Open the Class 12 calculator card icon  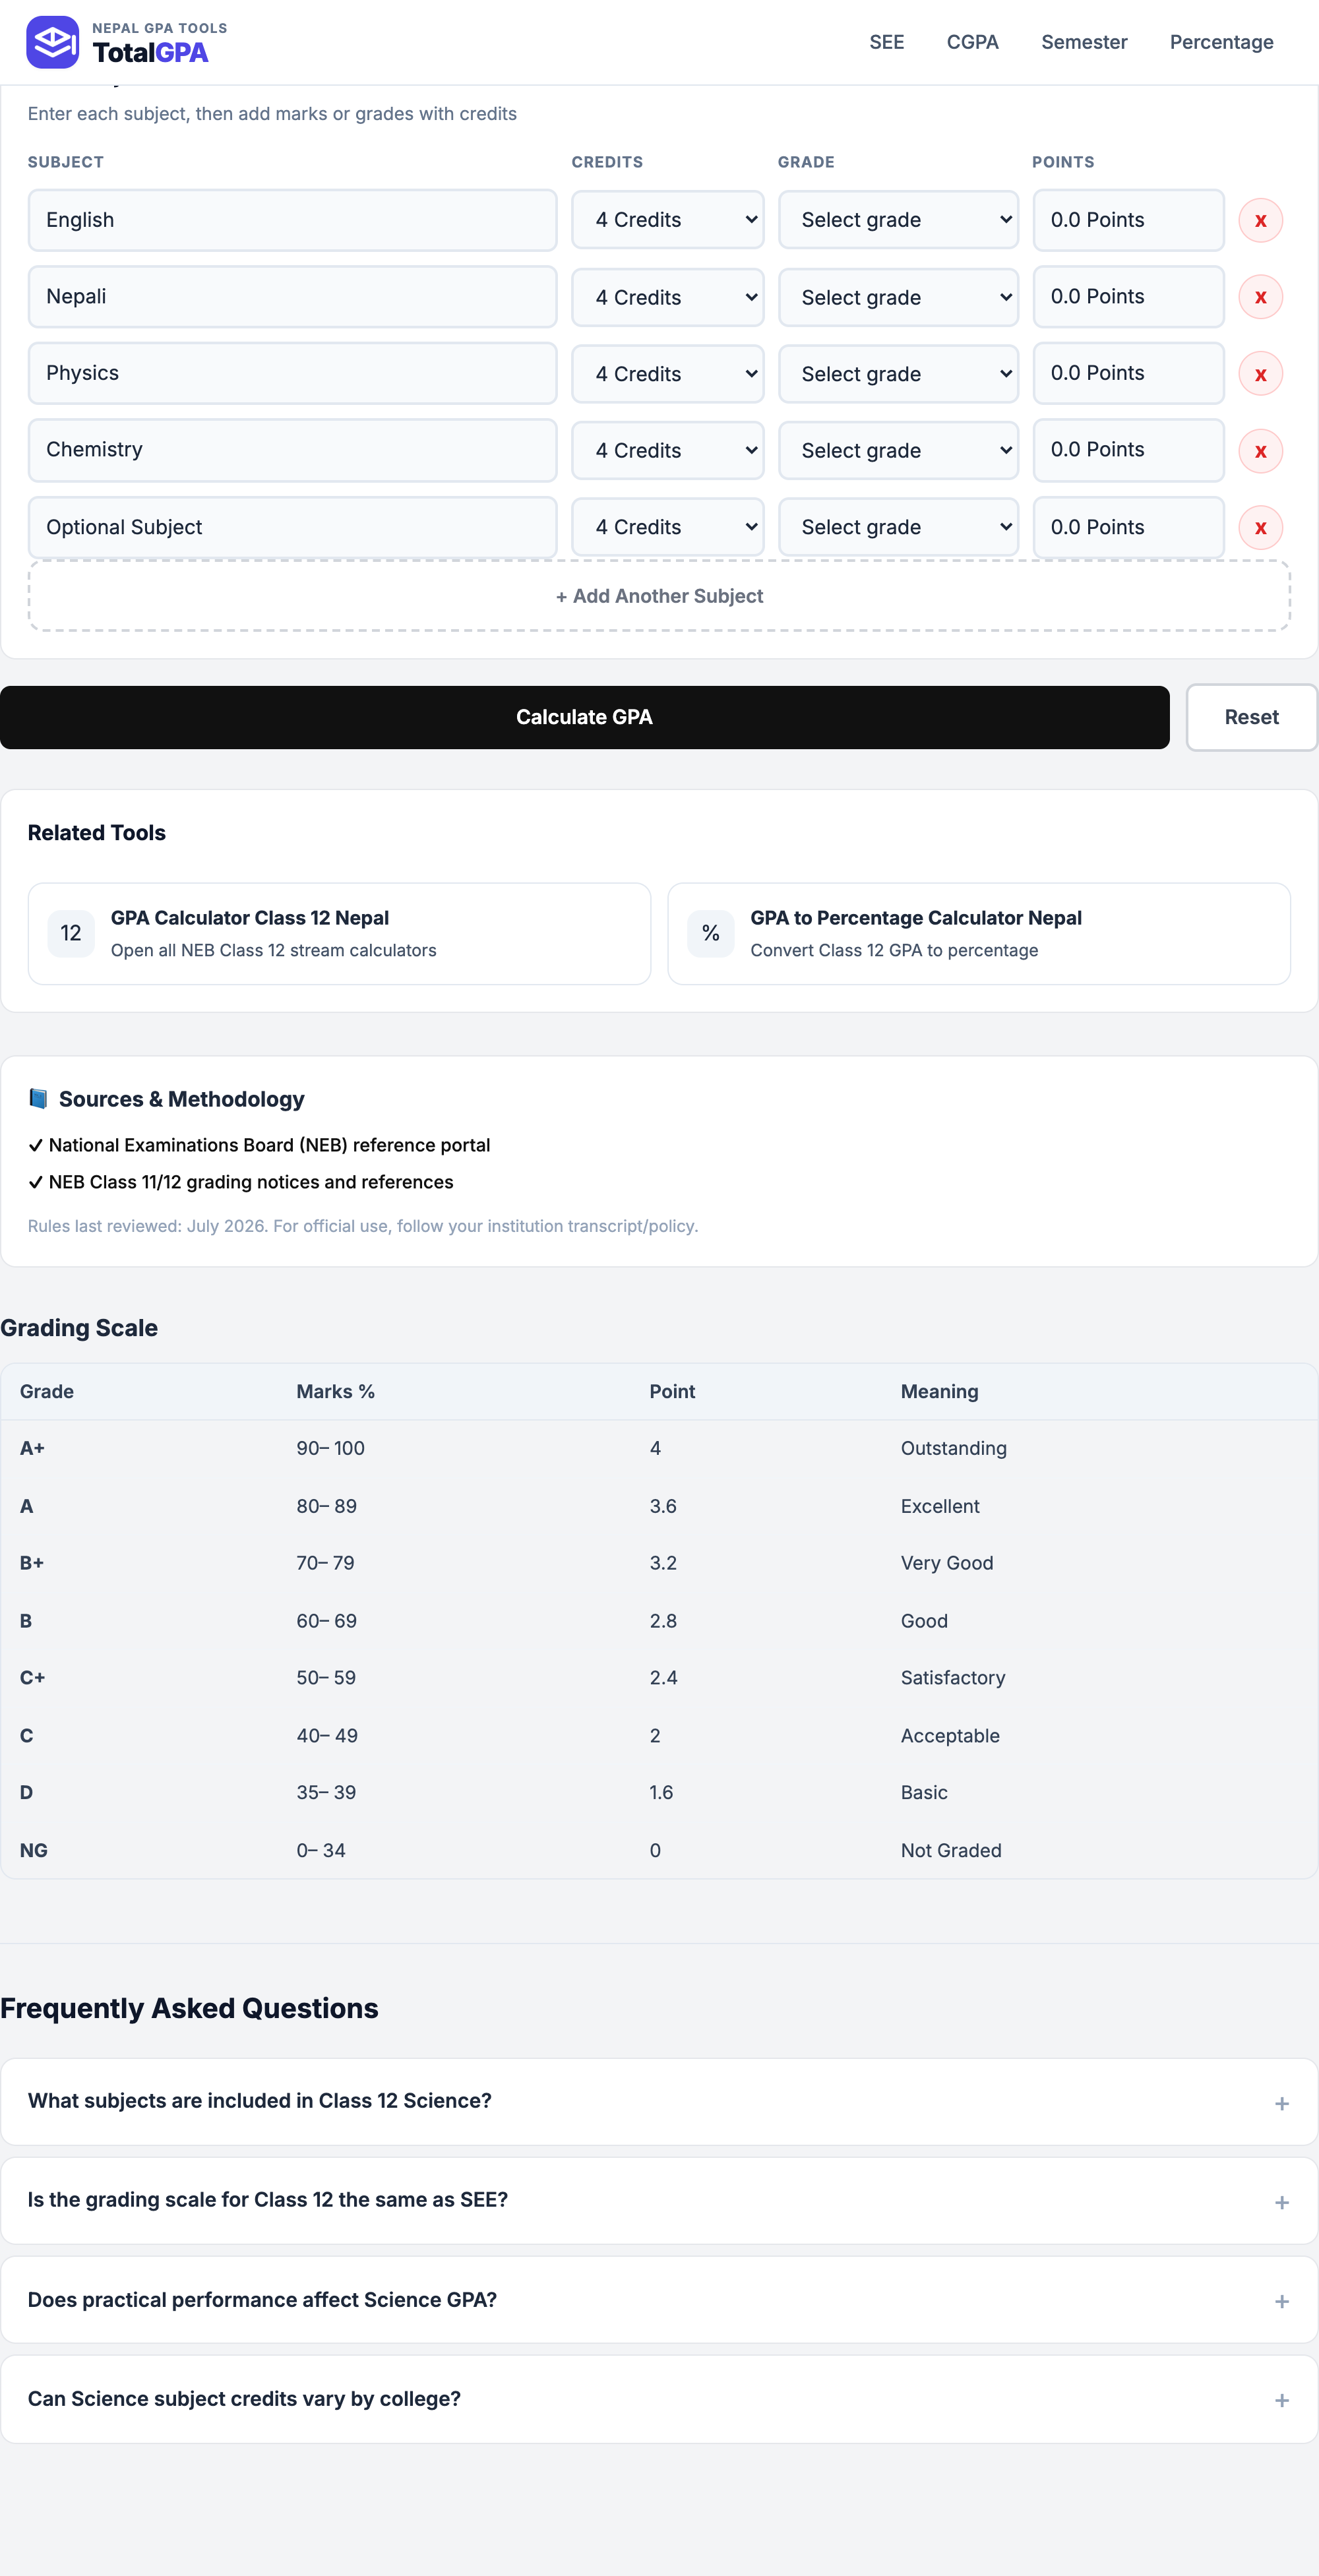(71, 933)
